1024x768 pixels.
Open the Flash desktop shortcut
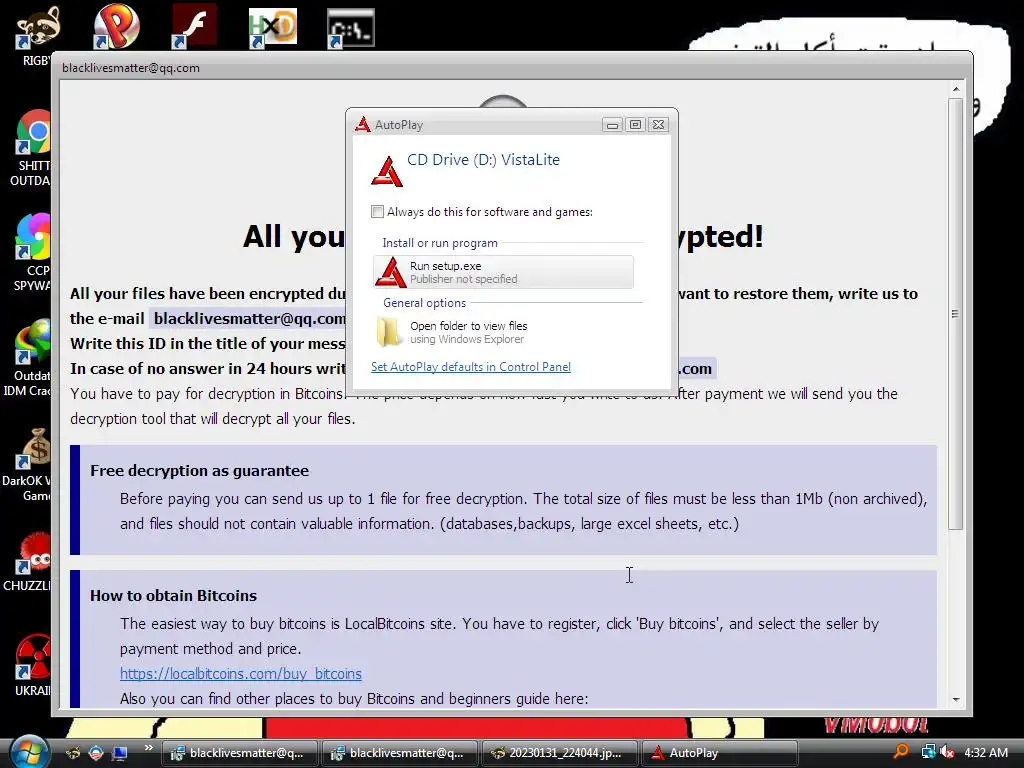click(x=194, y=27)
